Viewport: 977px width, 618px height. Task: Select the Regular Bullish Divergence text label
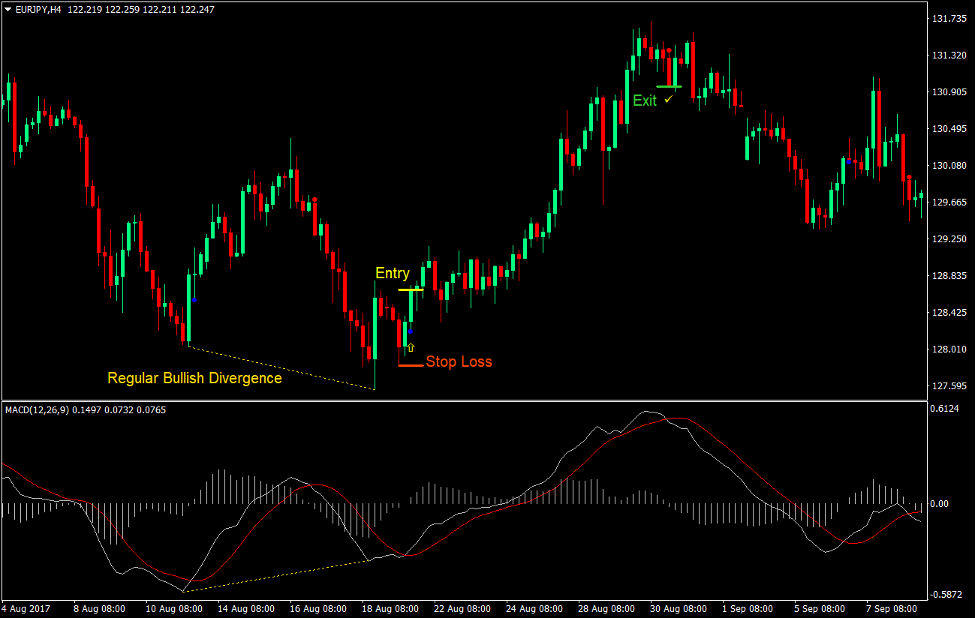(x=194, y=378)
